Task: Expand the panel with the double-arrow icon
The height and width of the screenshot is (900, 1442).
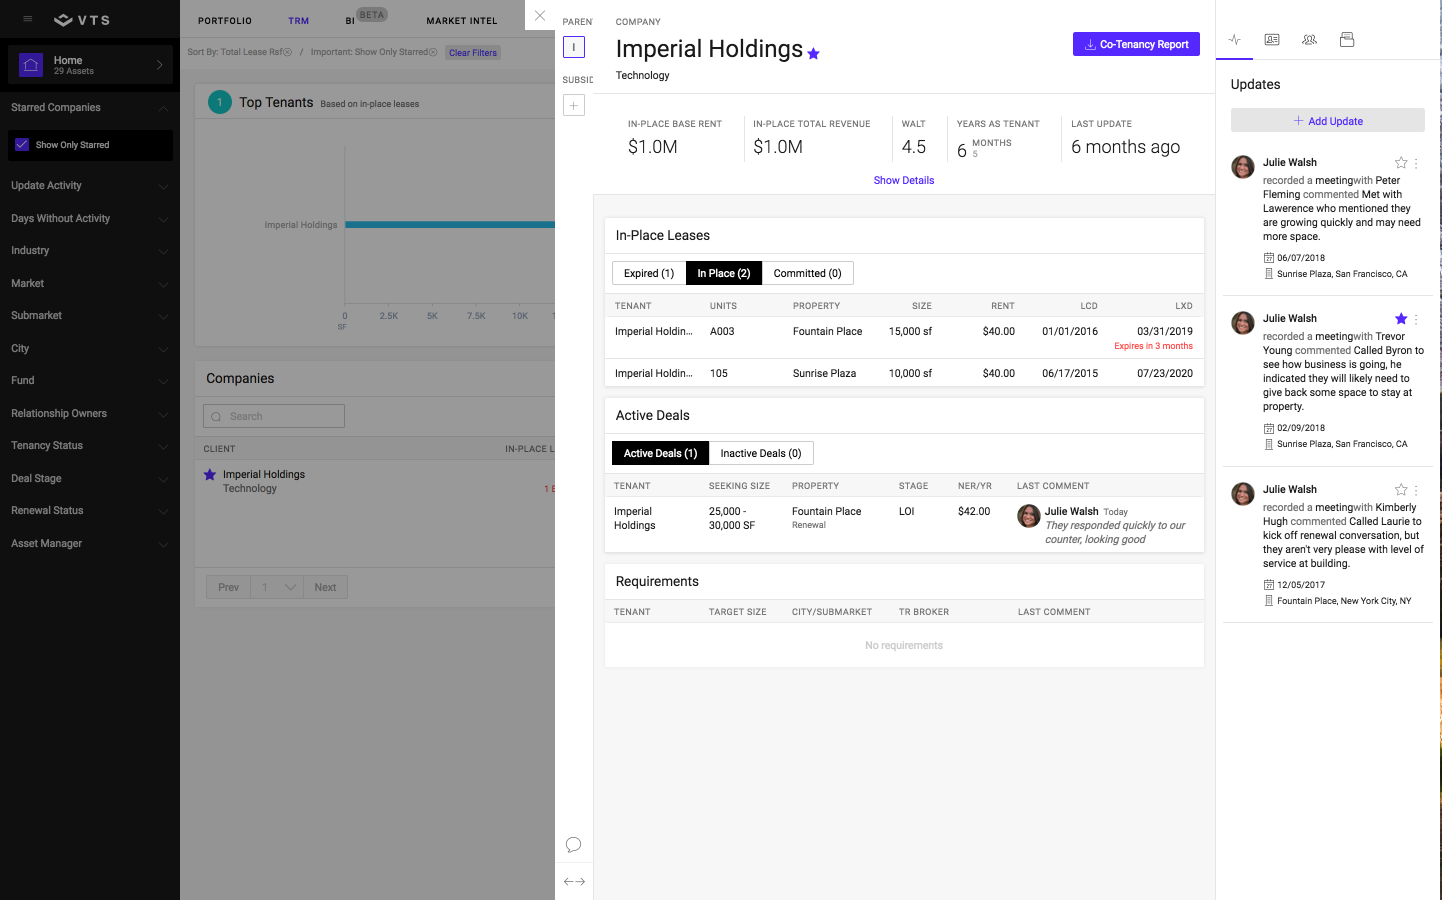Action: pos(574,881)
